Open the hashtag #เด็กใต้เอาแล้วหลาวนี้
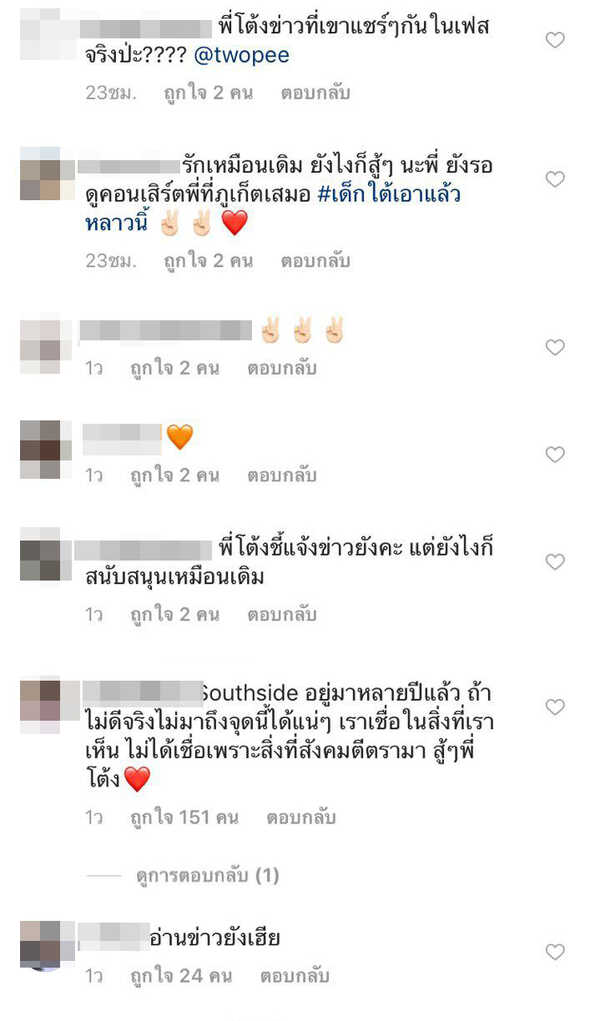This screenshot has height=1021, width=600. 272,208
